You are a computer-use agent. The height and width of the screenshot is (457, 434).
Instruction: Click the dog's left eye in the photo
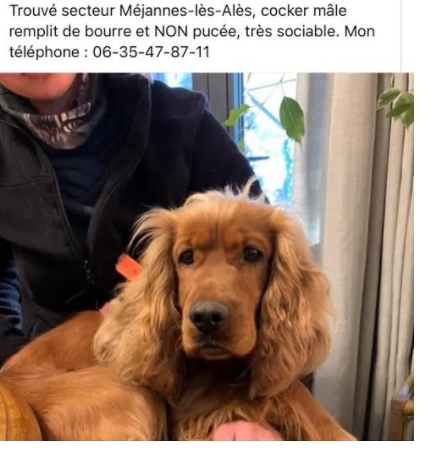click(187, 257)
